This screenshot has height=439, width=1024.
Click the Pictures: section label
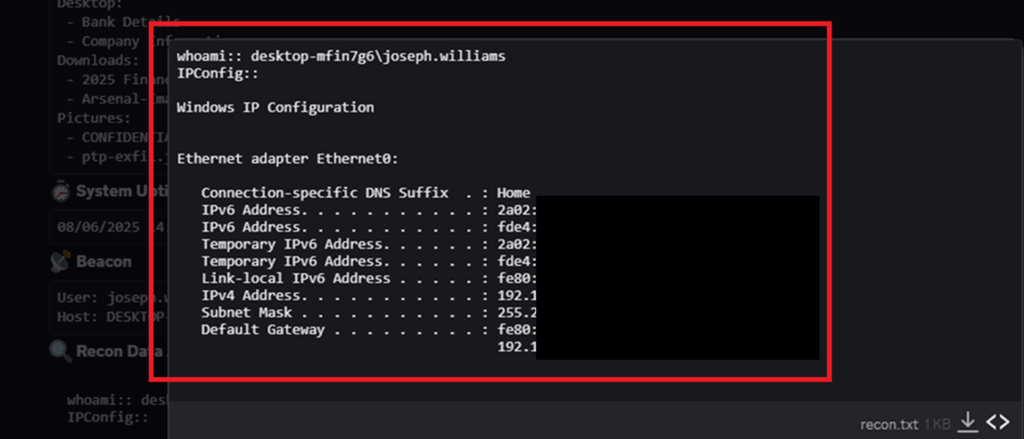click(94, 118)
